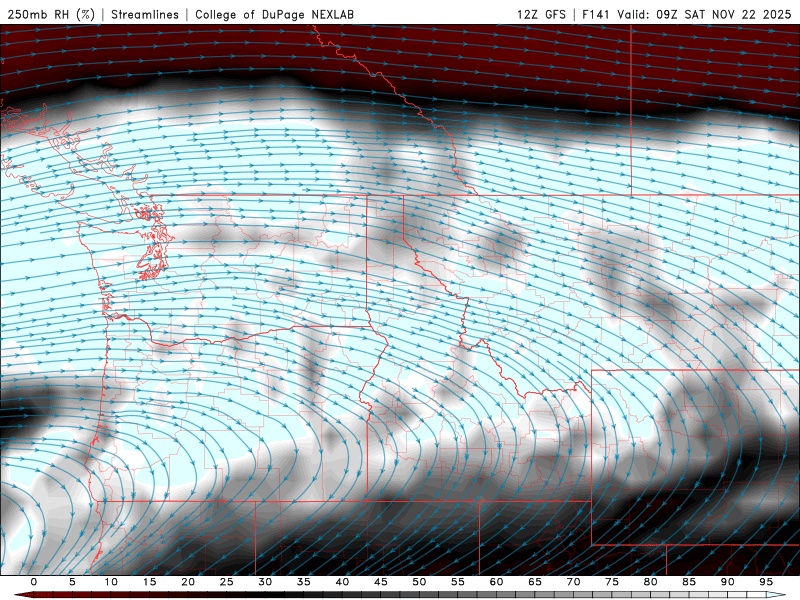Click the 20 value on the color scale
The width and height of the screenshot is (800, 600).
(188, 582)
